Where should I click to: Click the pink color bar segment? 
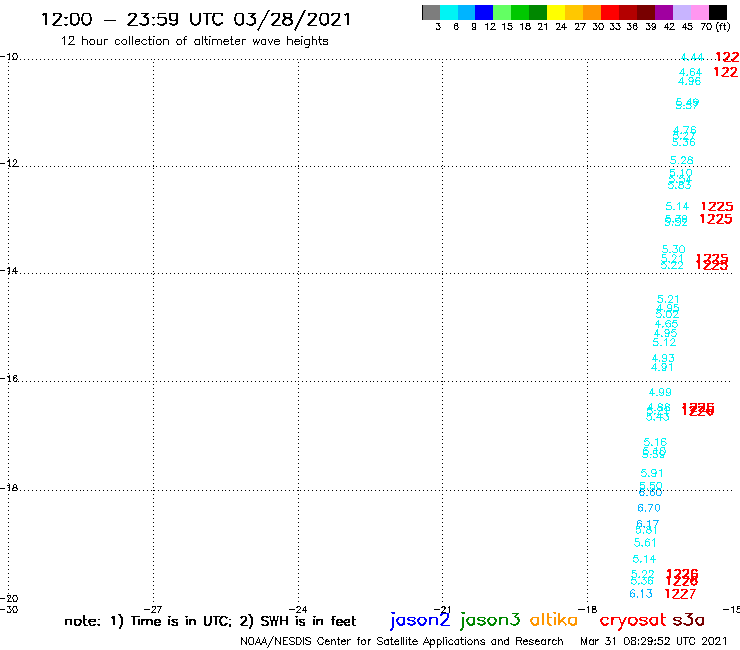pos(700,12)
